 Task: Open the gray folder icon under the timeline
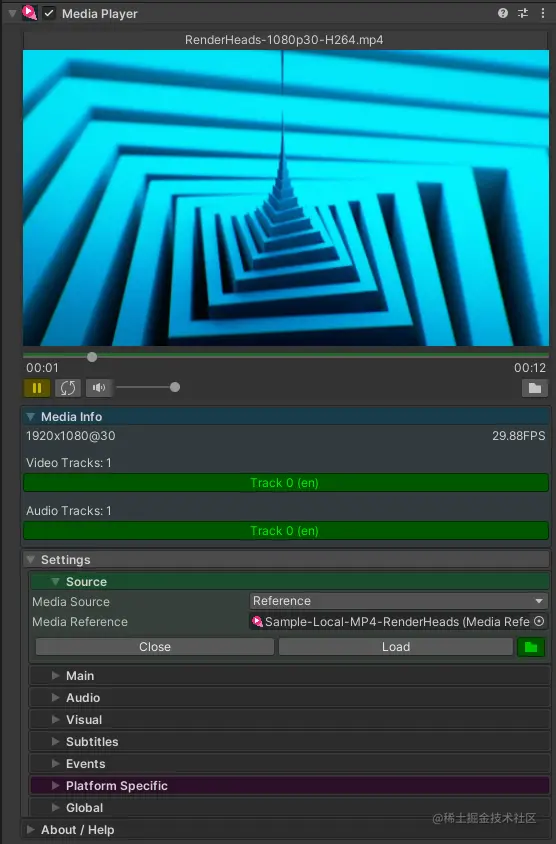click(x=534, y=388)
